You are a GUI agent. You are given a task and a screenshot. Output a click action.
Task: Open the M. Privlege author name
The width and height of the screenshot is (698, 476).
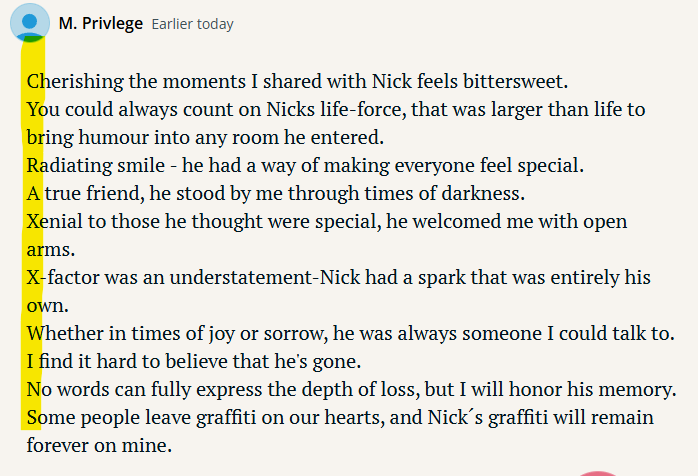tap(101, 23)
